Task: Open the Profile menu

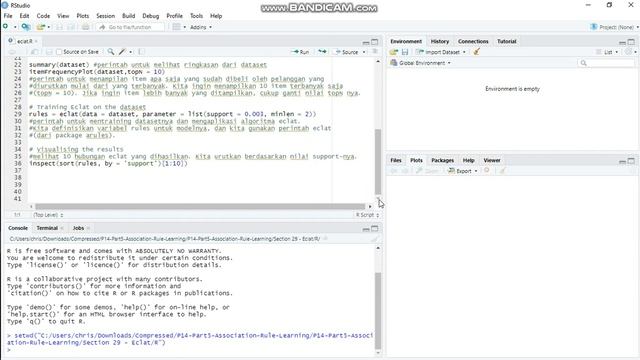Action: tap(174, 16)
